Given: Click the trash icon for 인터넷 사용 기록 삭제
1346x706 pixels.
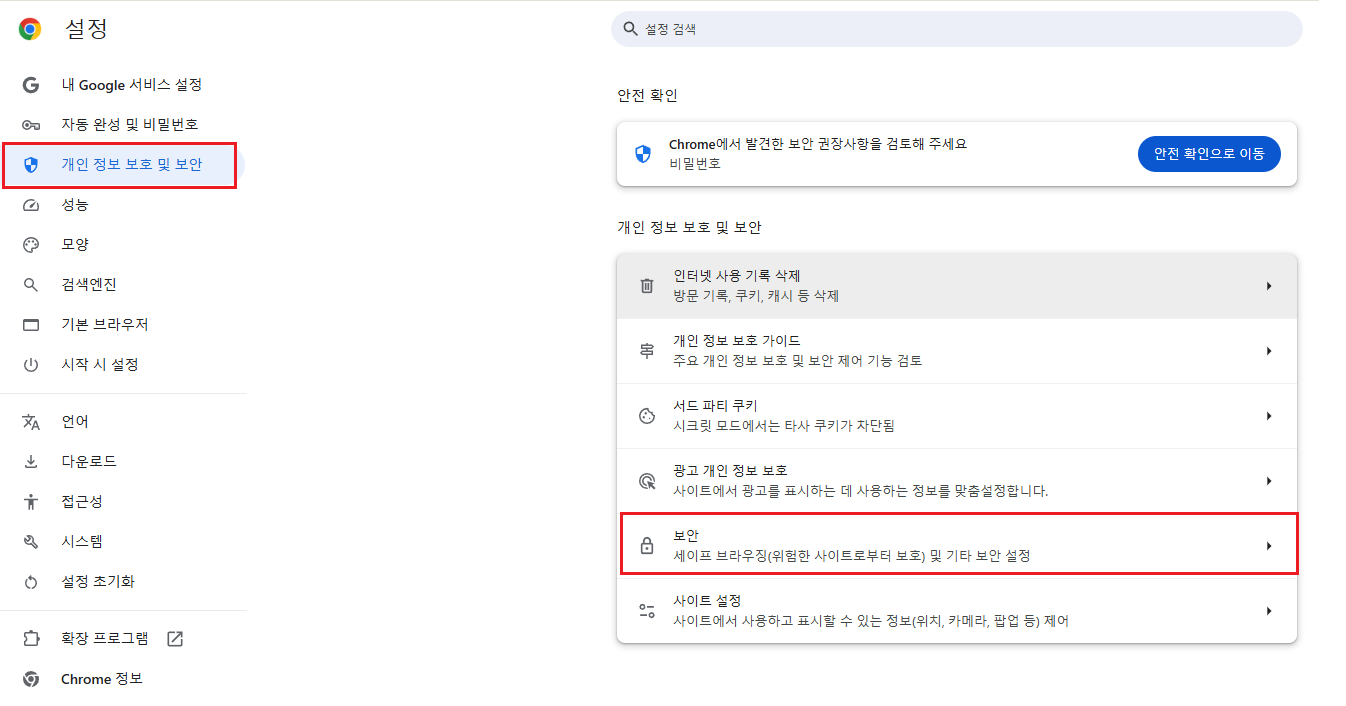Looking at the screenshot, I should point(647,286).
